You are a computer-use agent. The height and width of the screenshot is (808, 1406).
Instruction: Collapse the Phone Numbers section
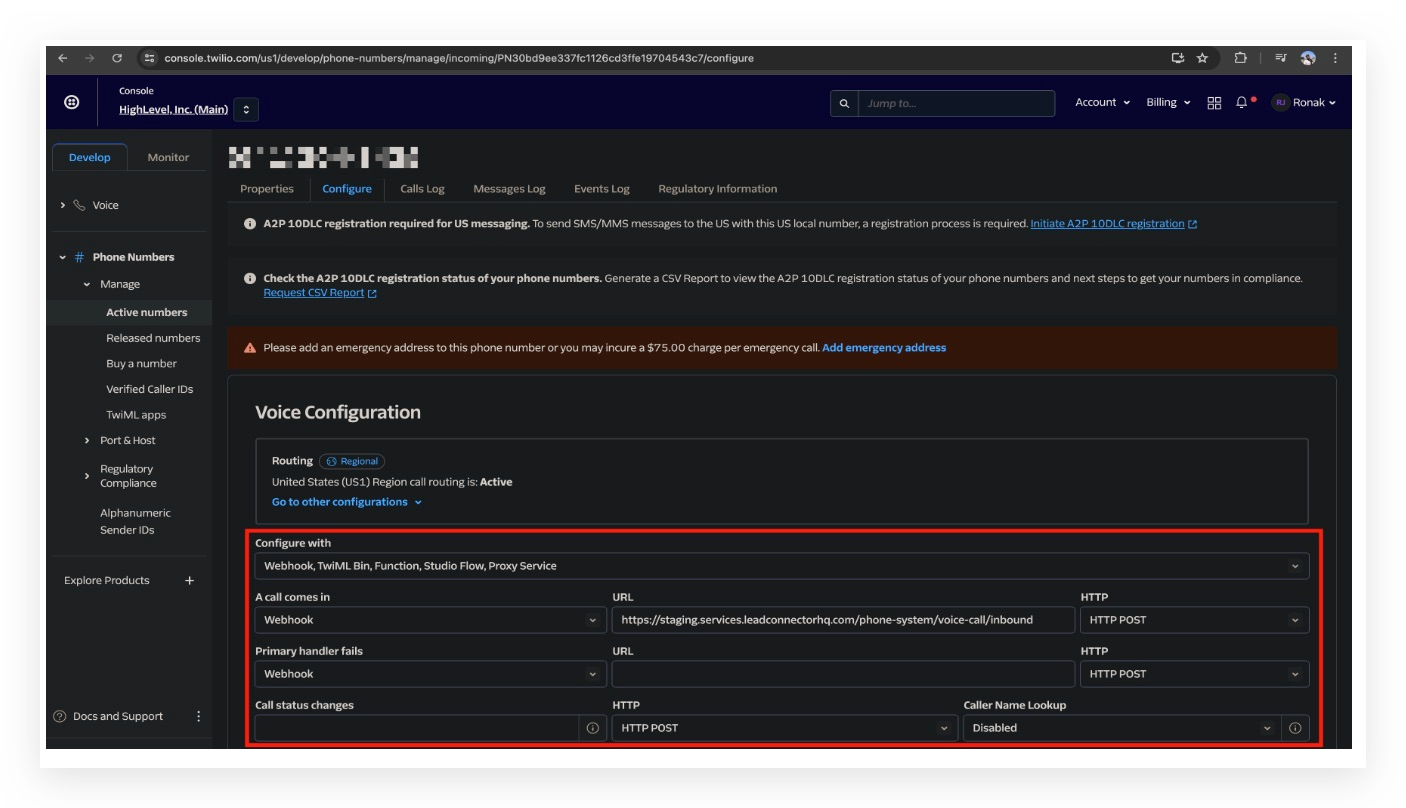[62, 257]
